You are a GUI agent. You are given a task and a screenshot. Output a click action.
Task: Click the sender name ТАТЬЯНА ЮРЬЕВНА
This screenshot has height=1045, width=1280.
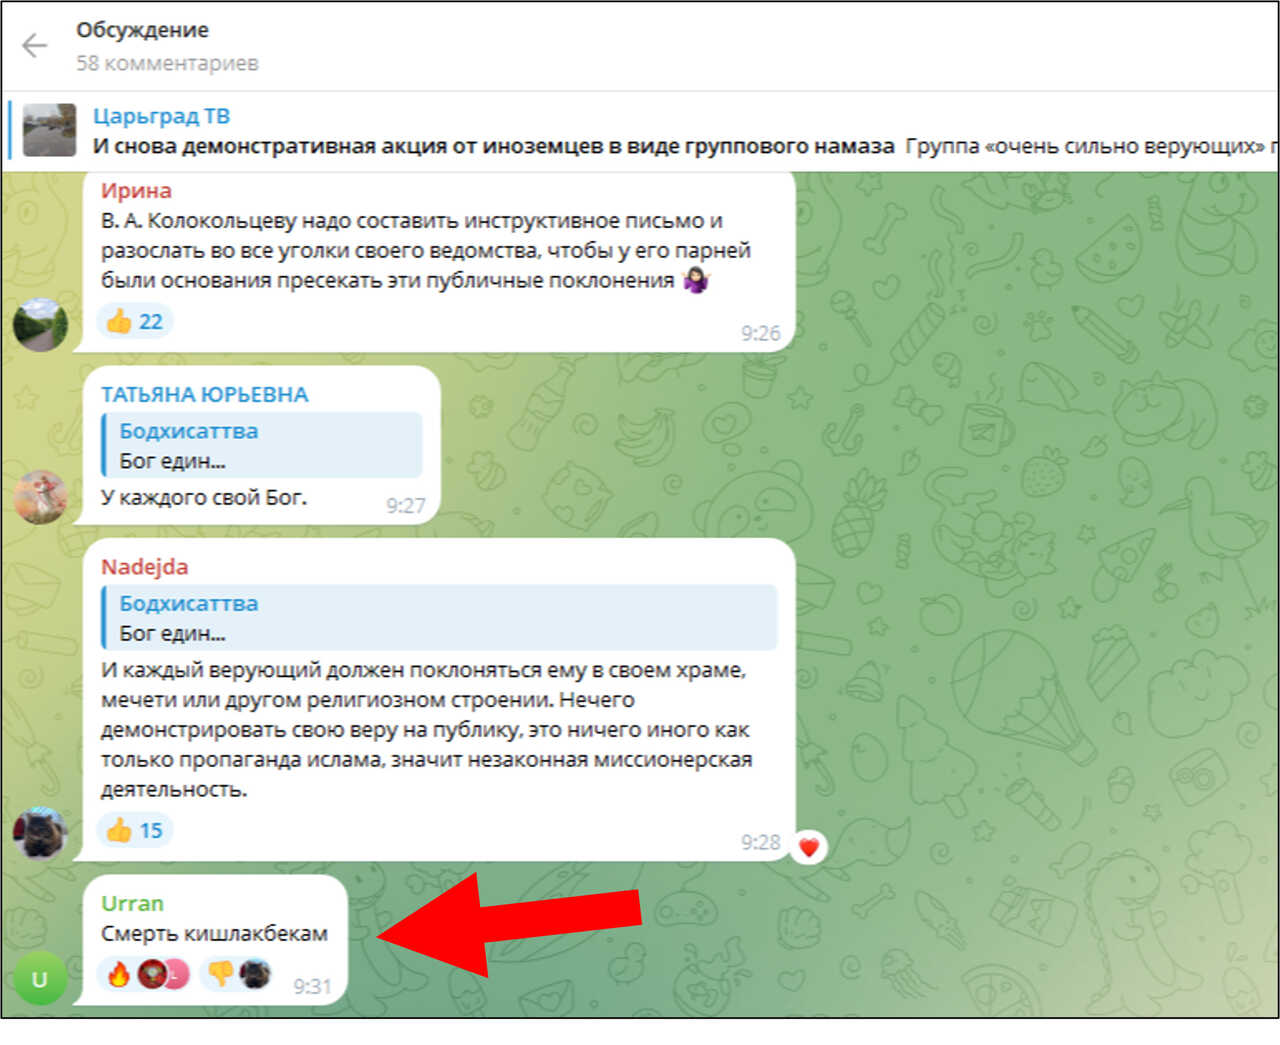[x=205, y=394]
